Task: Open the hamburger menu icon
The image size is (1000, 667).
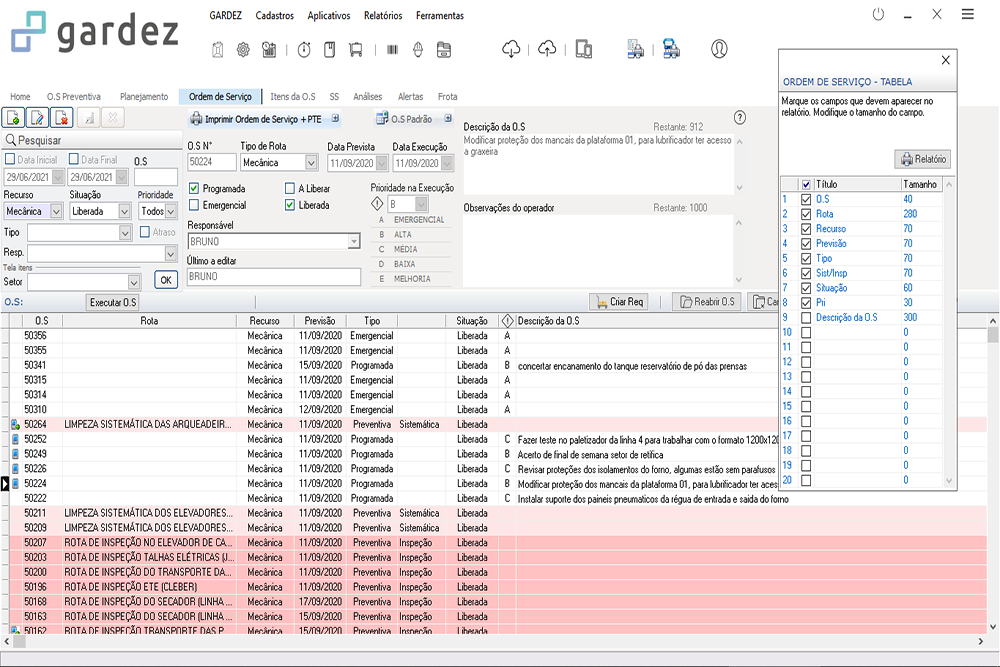Action: pos(967,14)
